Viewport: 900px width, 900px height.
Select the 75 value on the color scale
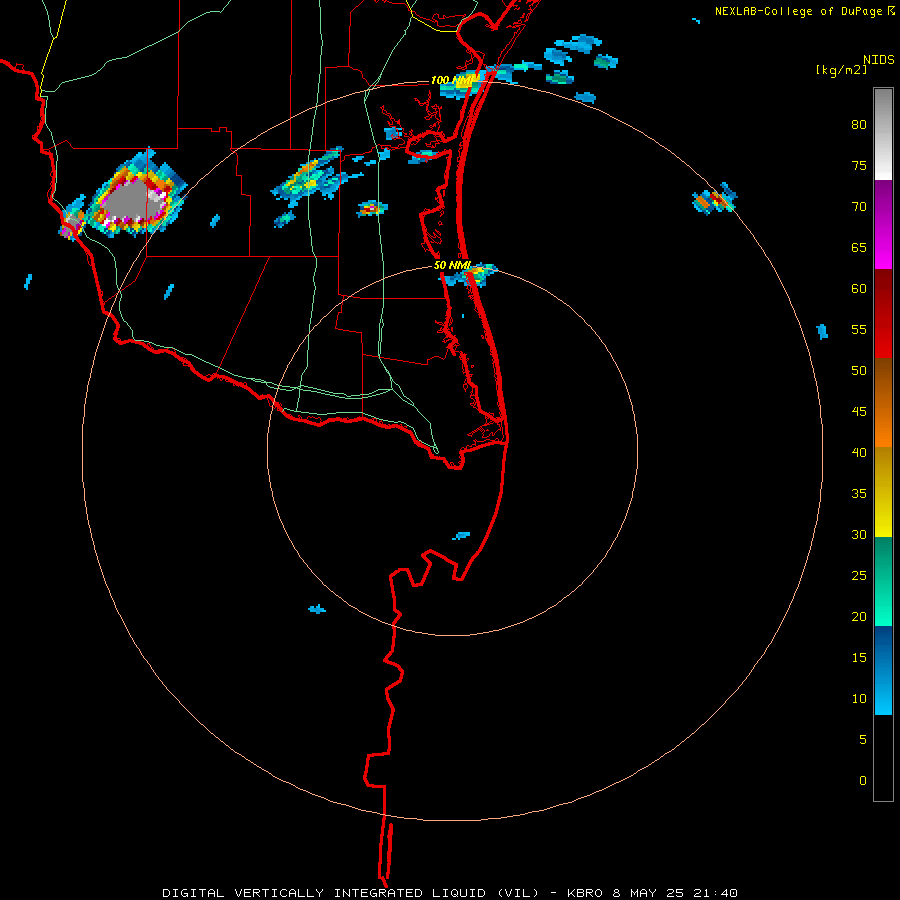[x=859, y=165]
